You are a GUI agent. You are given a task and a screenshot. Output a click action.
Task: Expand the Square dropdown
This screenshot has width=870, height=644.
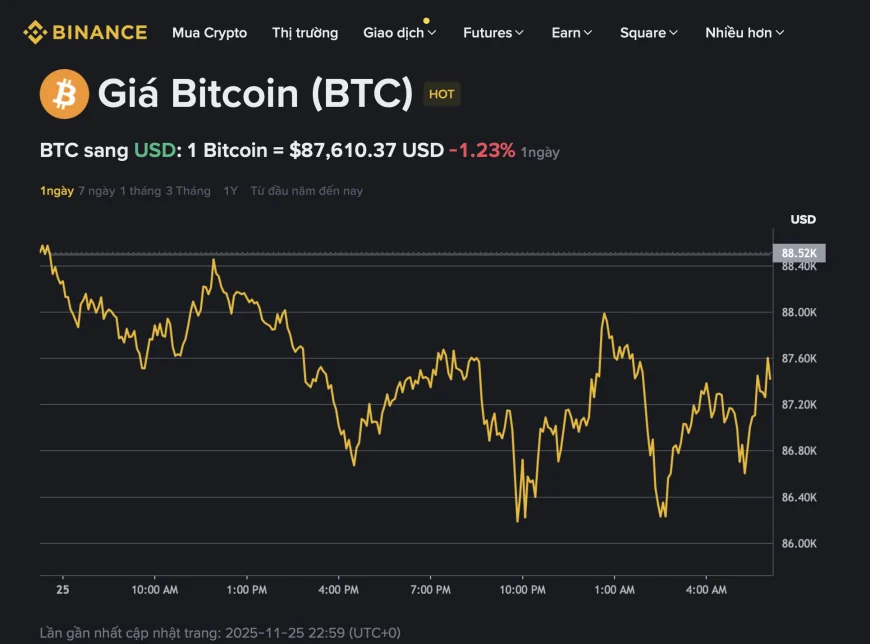point(647,32)
